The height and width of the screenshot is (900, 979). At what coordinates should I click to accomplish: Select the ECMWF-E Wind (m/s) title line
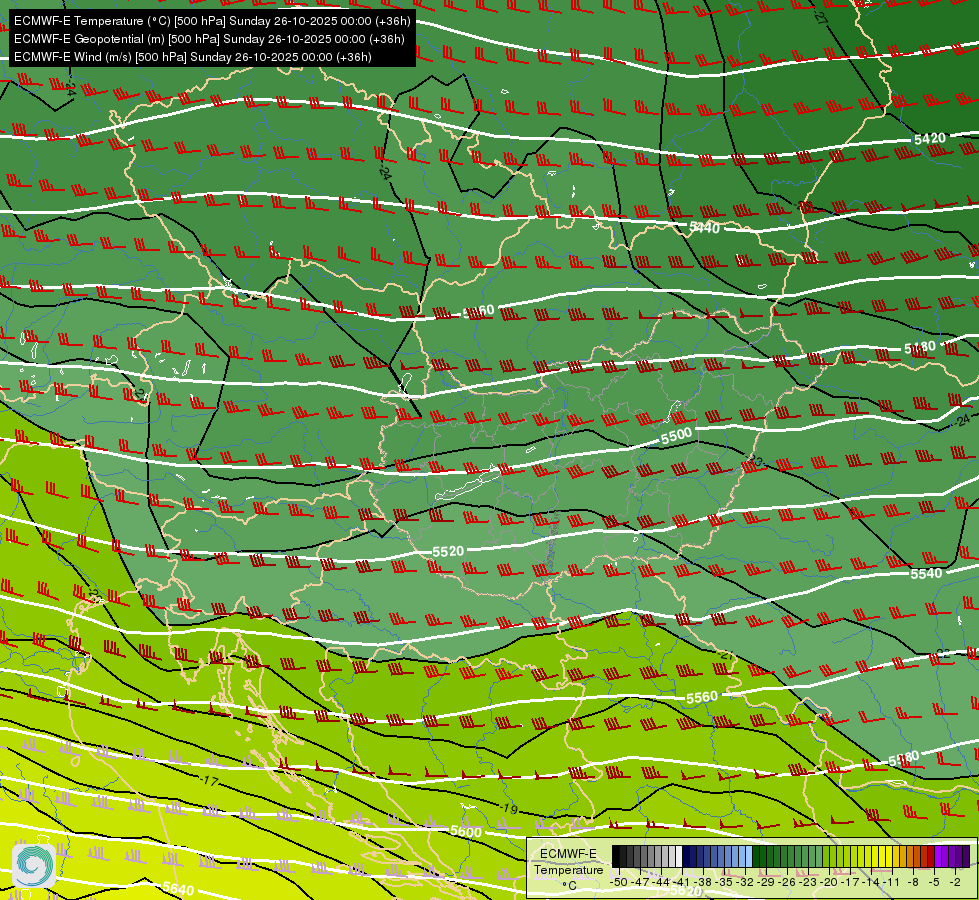tap(193, 57)
